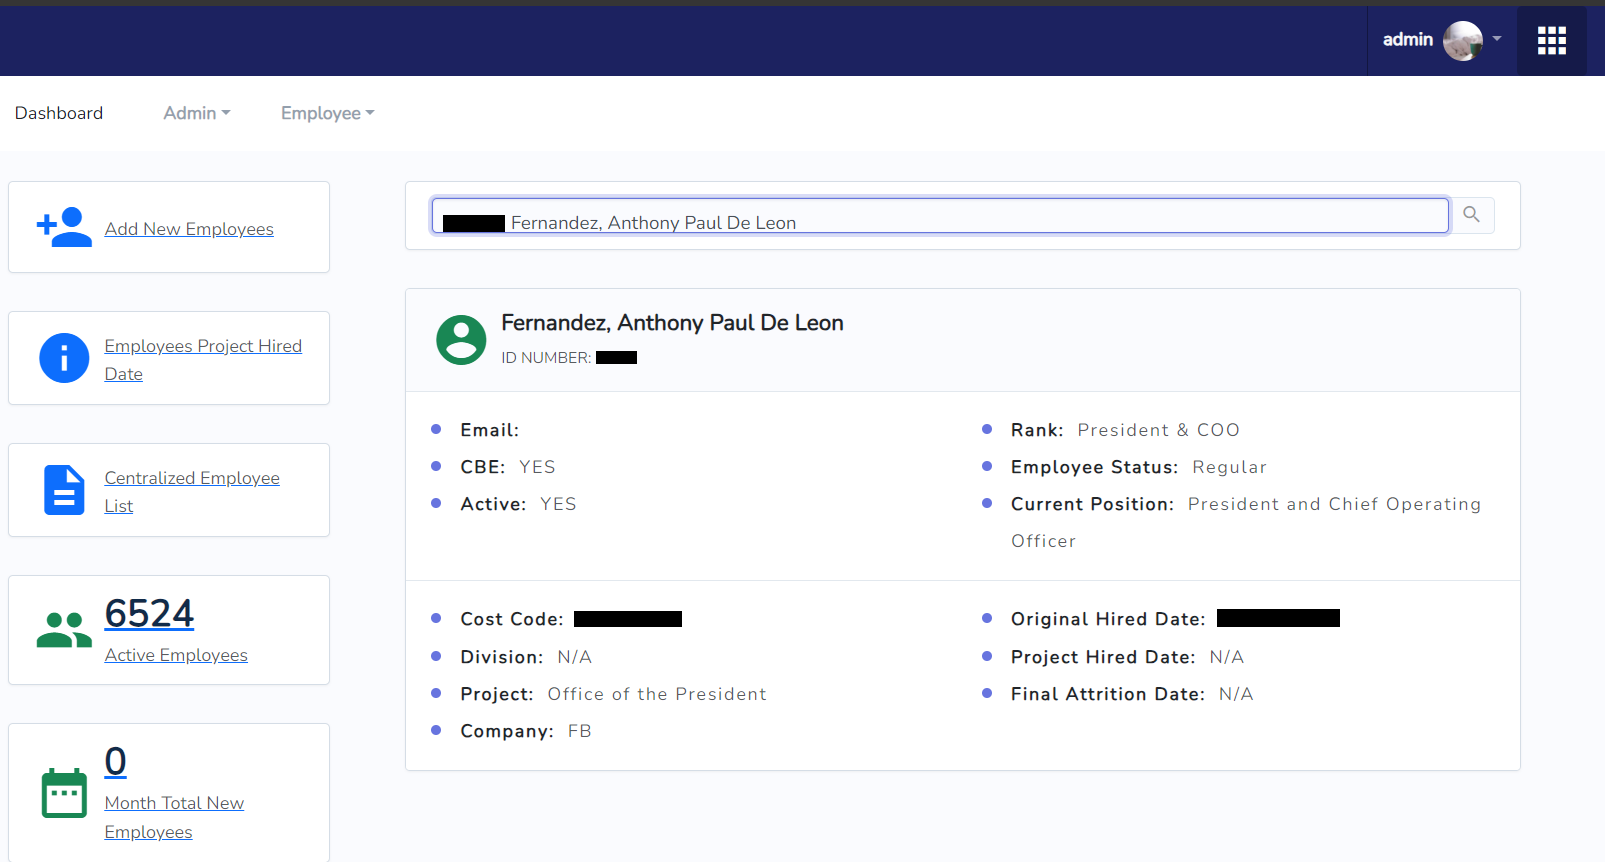Click the magnifying glass search button
This screenshot has height=862, width=1605.
click(x=1472, y=215)
